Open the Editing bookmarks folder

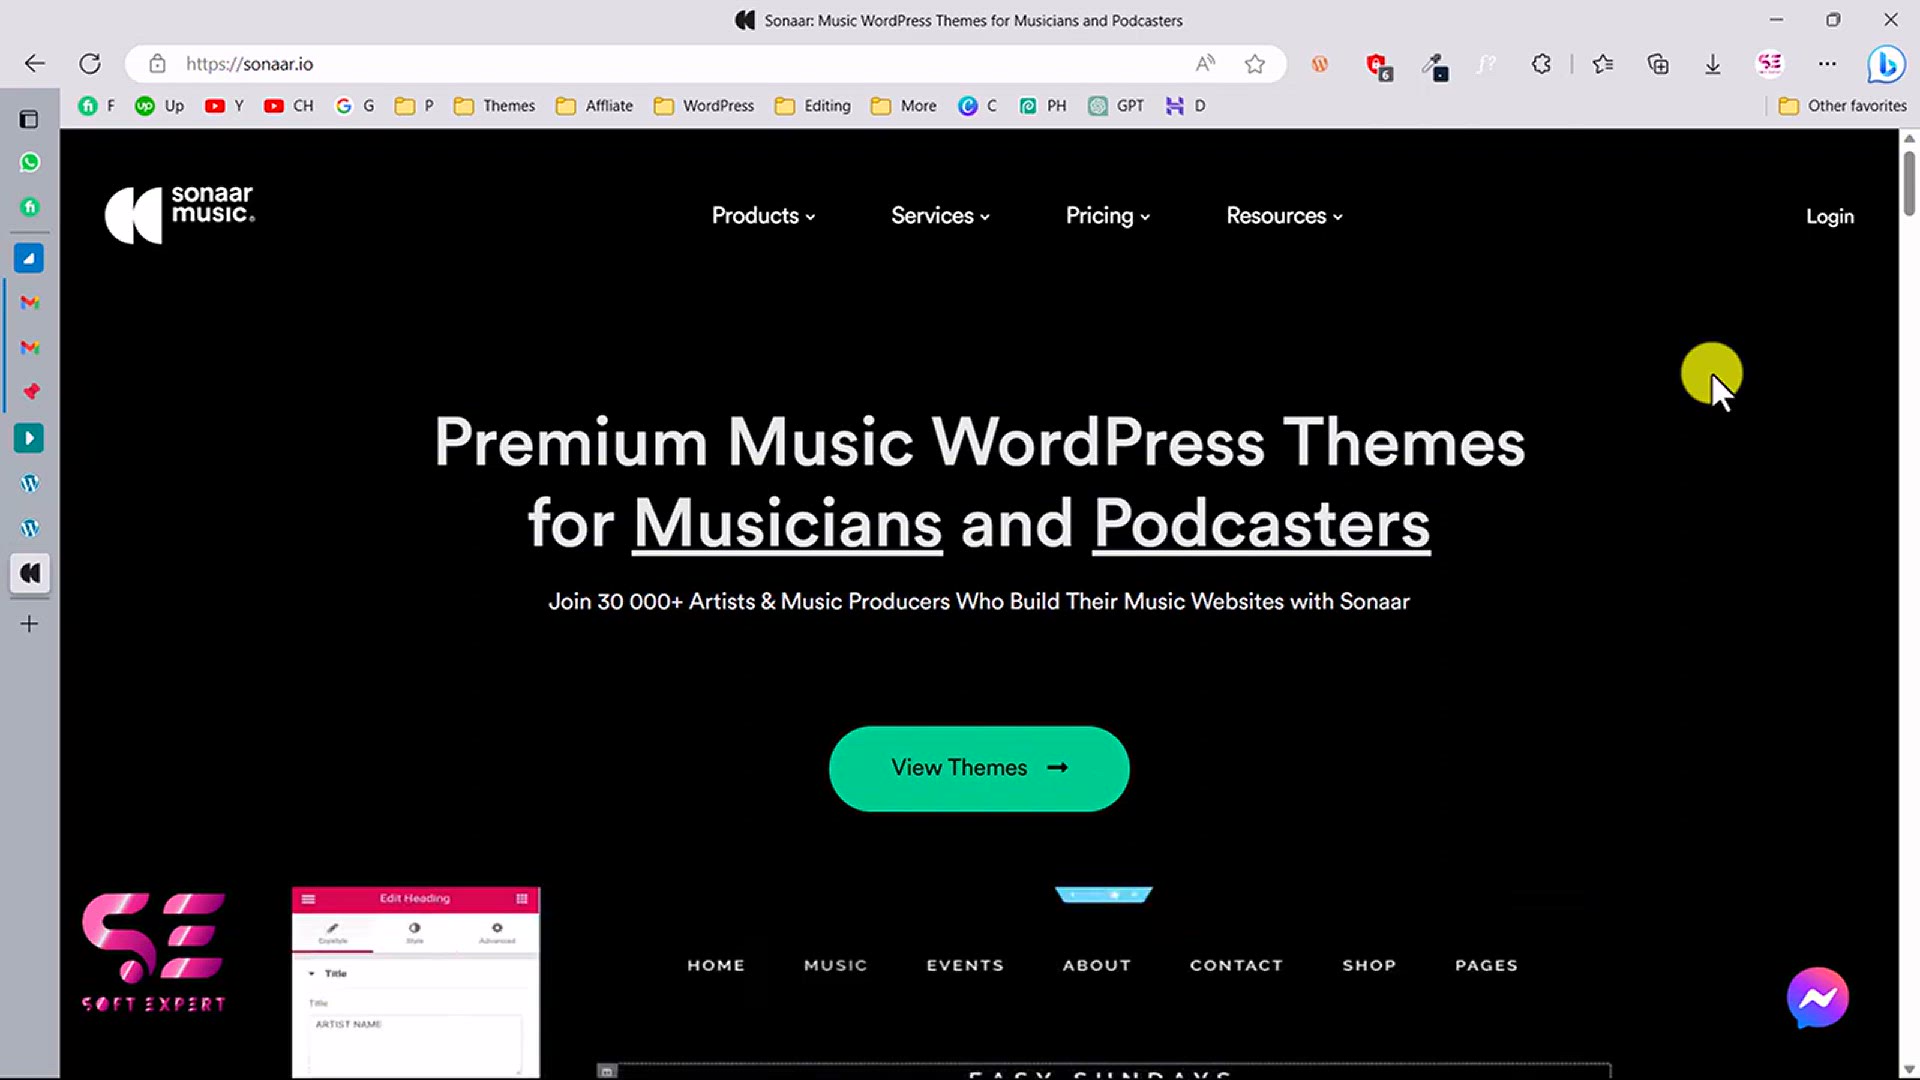813,106
